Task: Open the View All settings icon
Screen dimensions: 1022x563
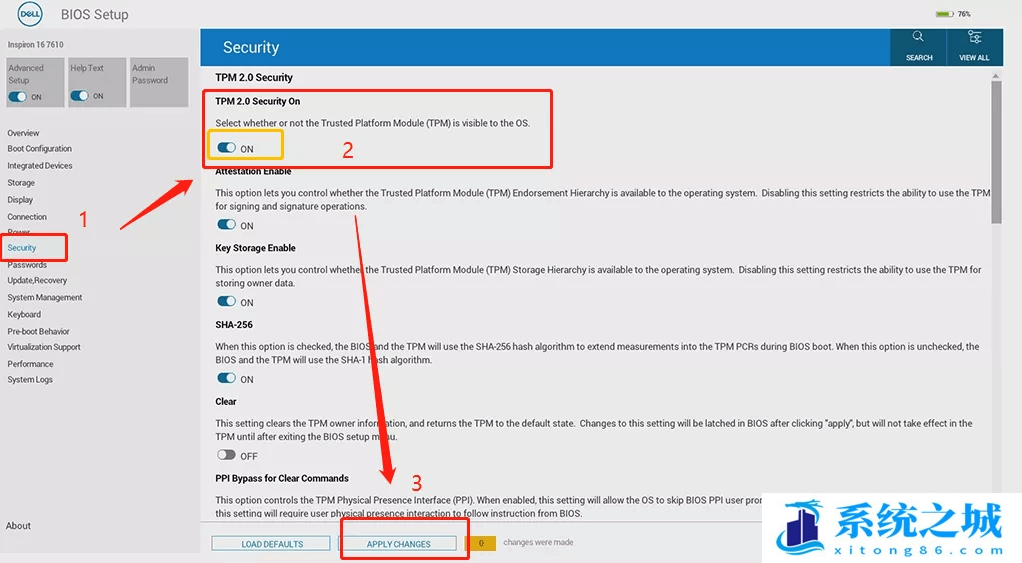Action: tap(974, 38)
